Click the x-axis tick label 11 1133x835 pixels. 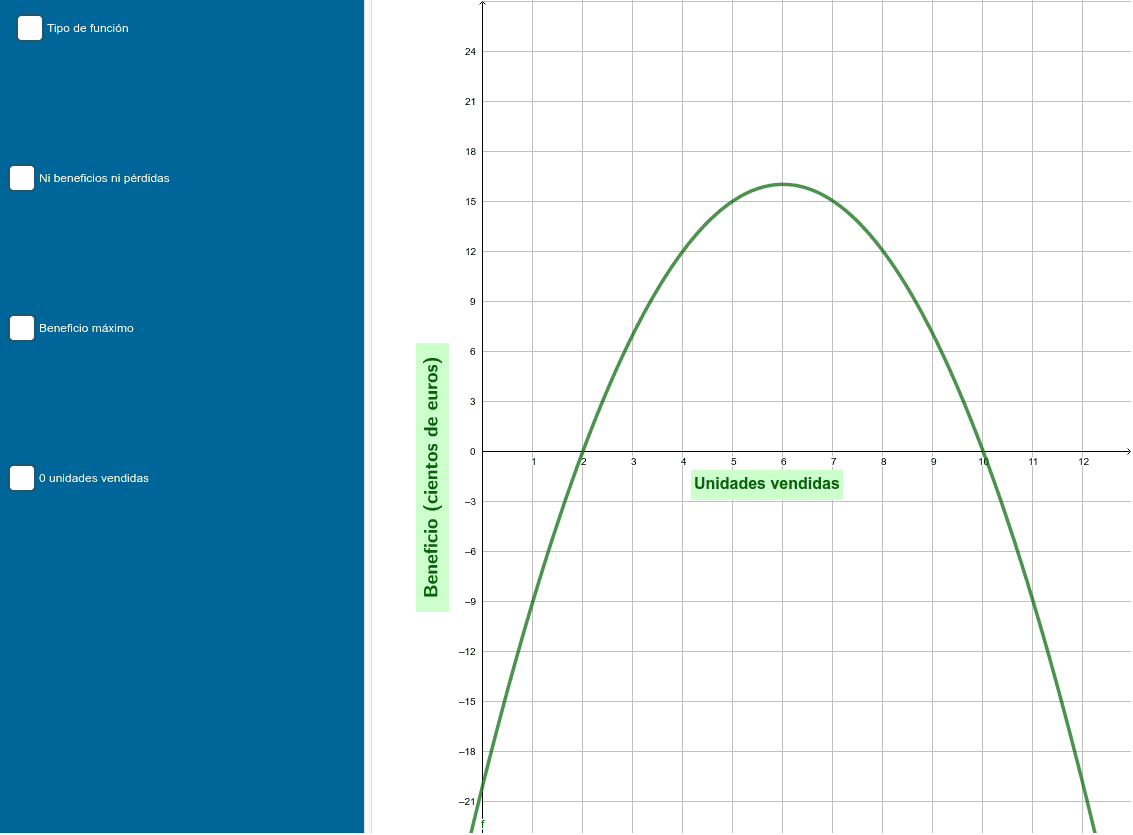click(x=1033, y=462)
